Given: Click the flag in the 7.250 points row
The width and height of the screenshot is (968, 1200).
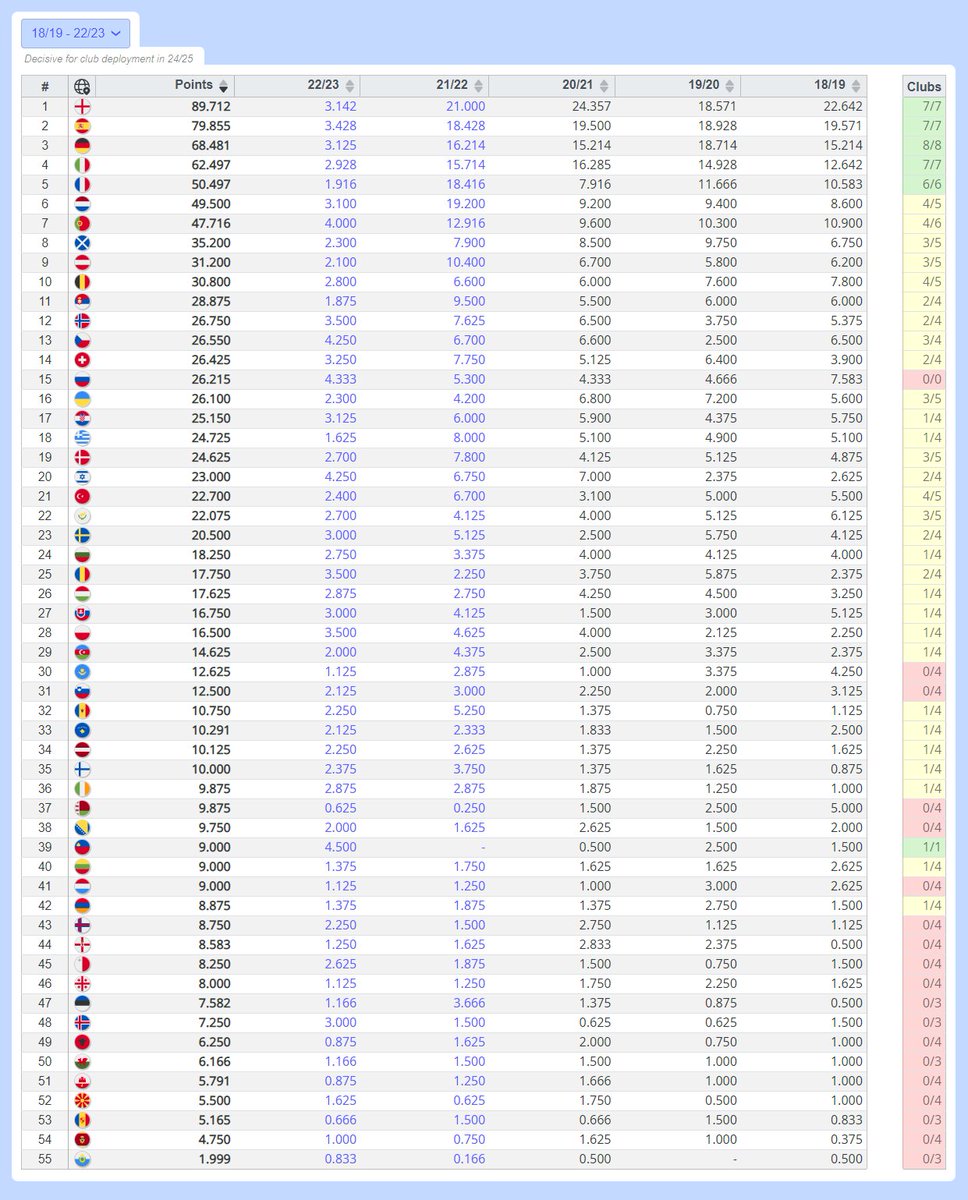Looking at the screenshot, I should coord(82,1023).
